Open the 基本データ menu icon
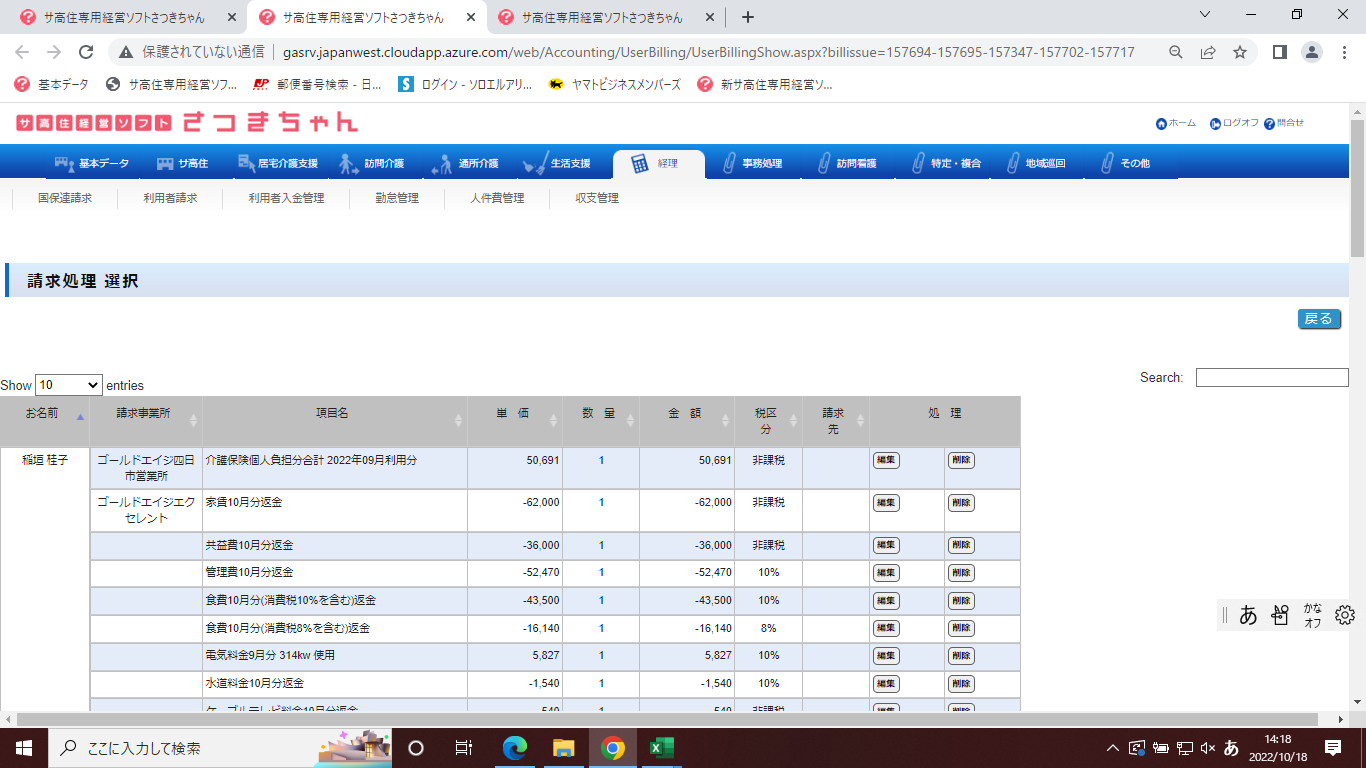 [x=65, y=163]
